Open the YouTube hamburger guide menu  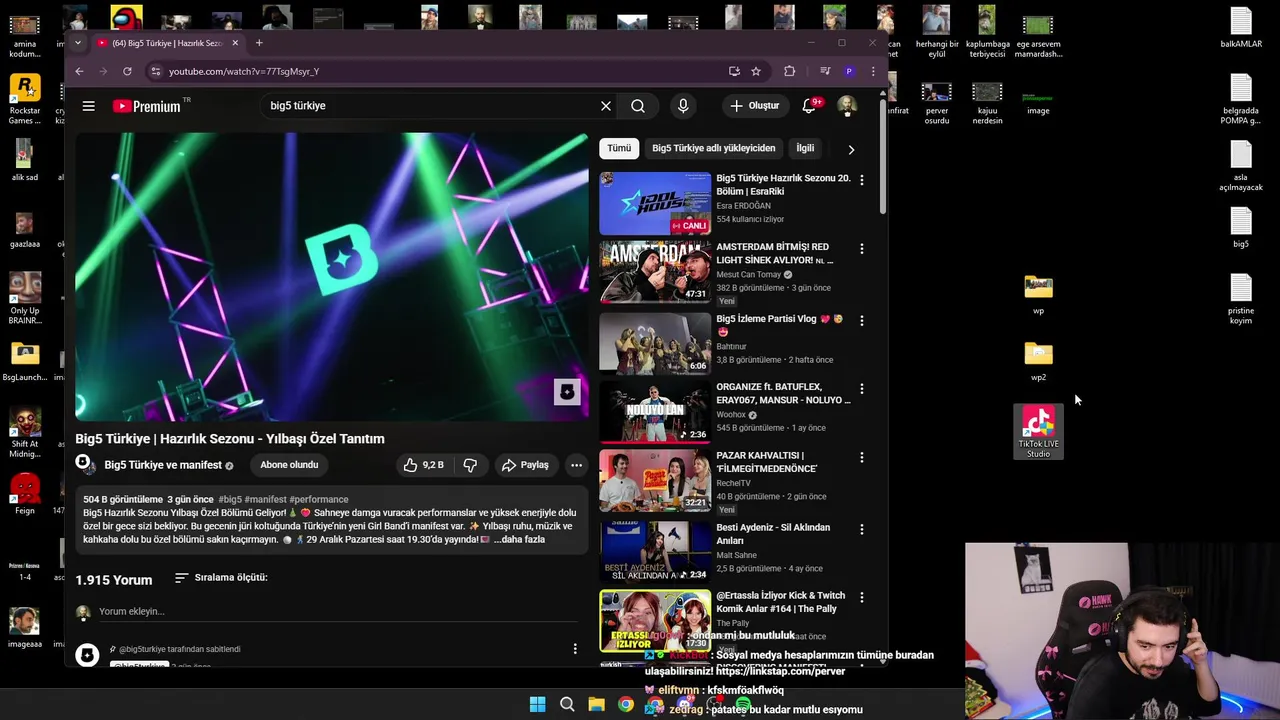(x=89, y=106)
